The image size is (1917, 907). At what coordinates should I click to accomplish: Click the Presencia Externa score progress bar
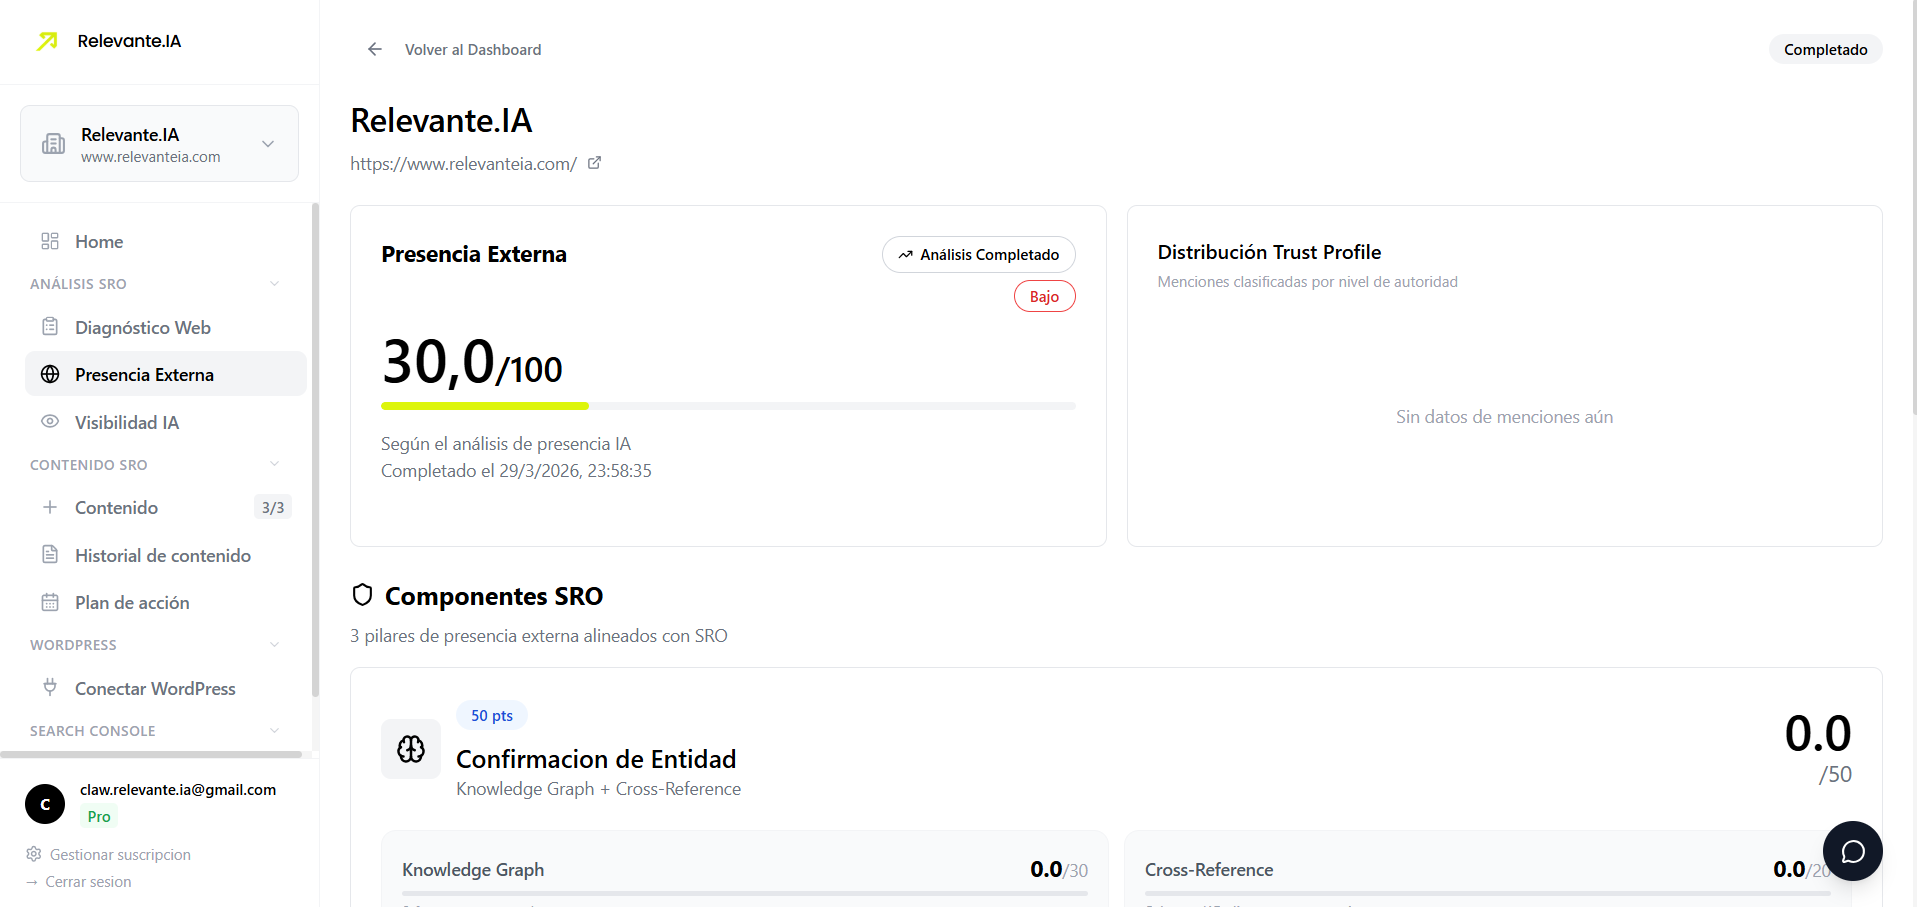click(728, 406)
